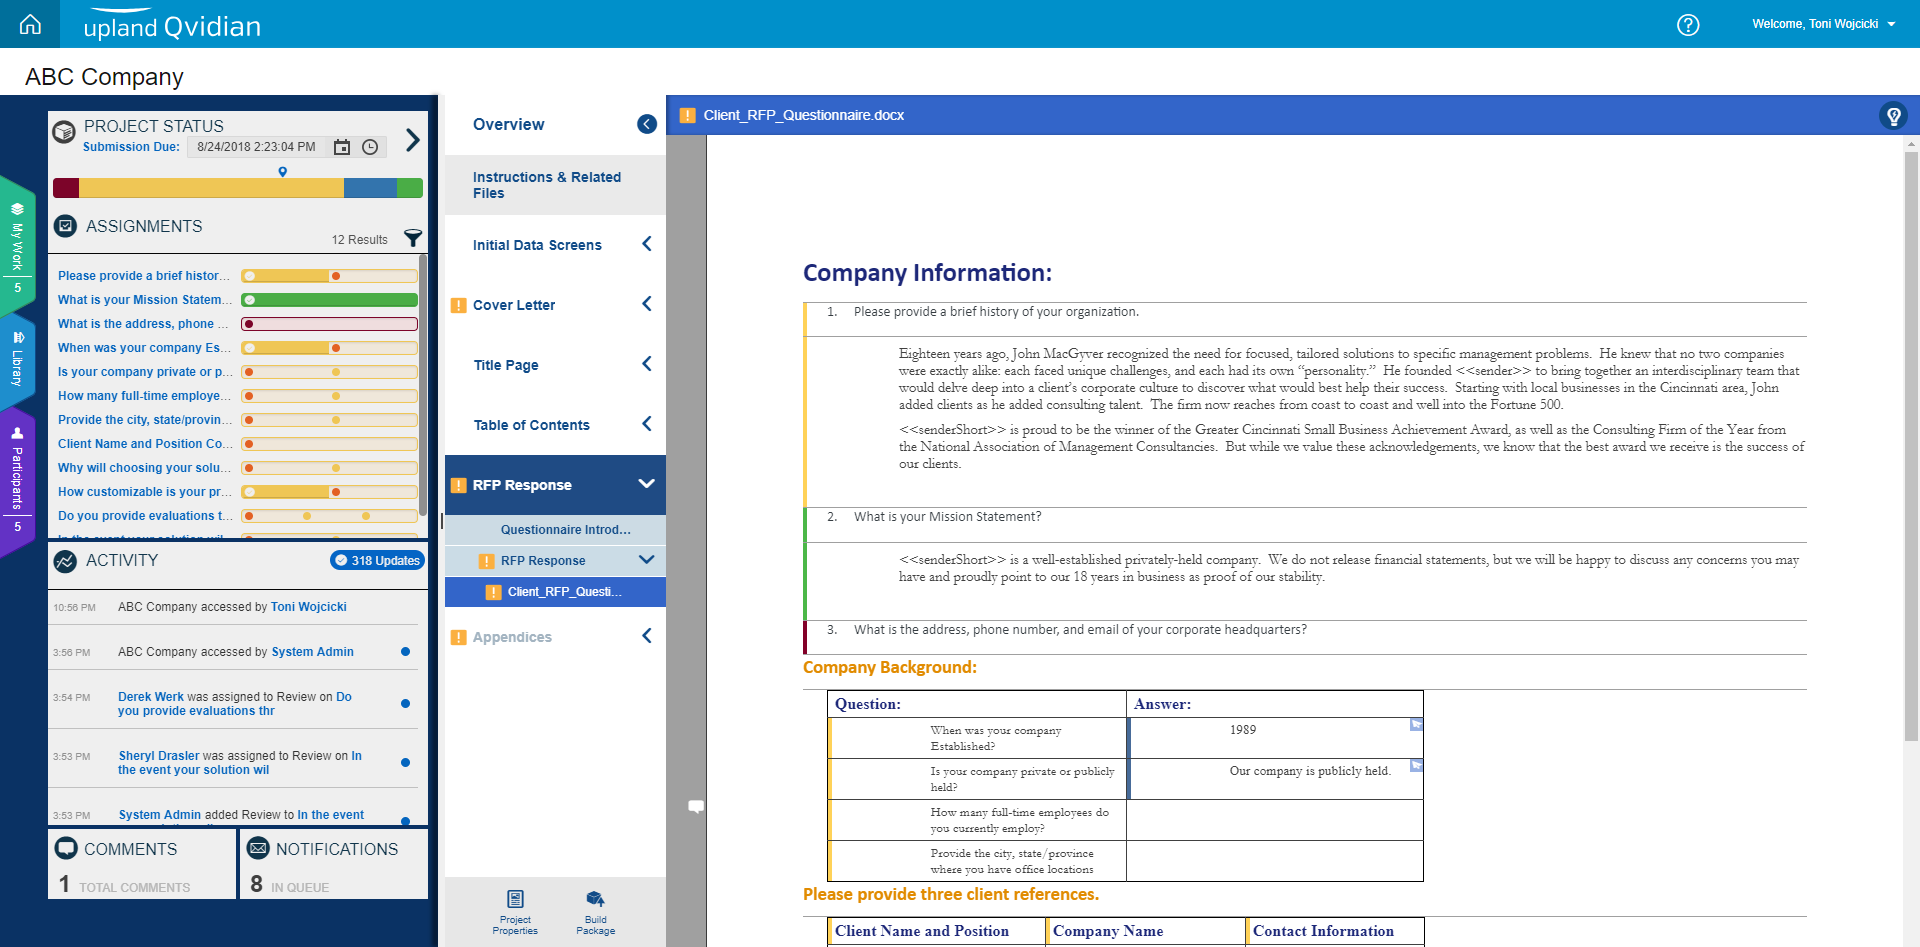Expand Project Status panel arrow
Viewport: 1920px width, 947px height.
[x=412, y=140]
